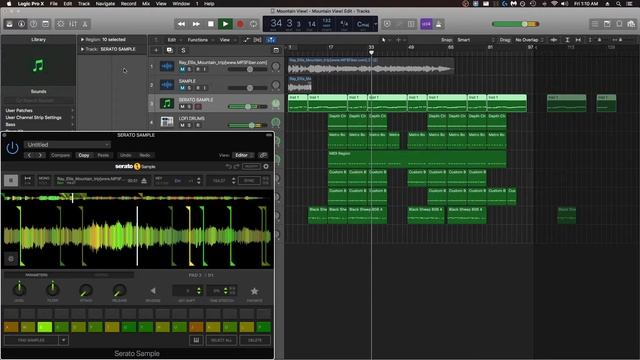Open the Snap Smart dropdown

pos(476,40)
